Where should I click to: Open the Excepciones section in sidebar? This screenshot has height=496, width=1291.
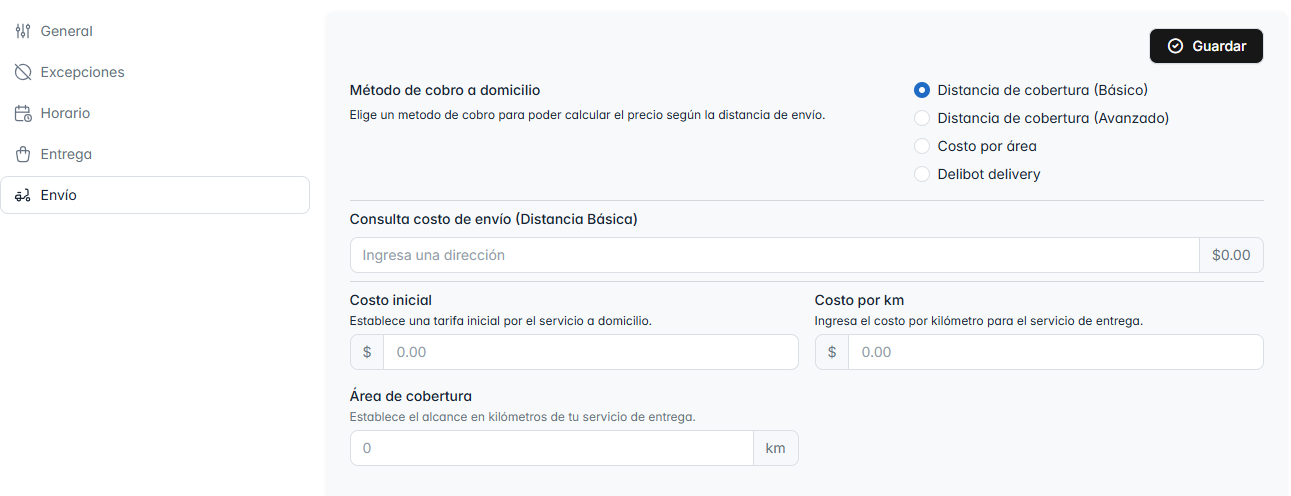click(x=82, y=72)
